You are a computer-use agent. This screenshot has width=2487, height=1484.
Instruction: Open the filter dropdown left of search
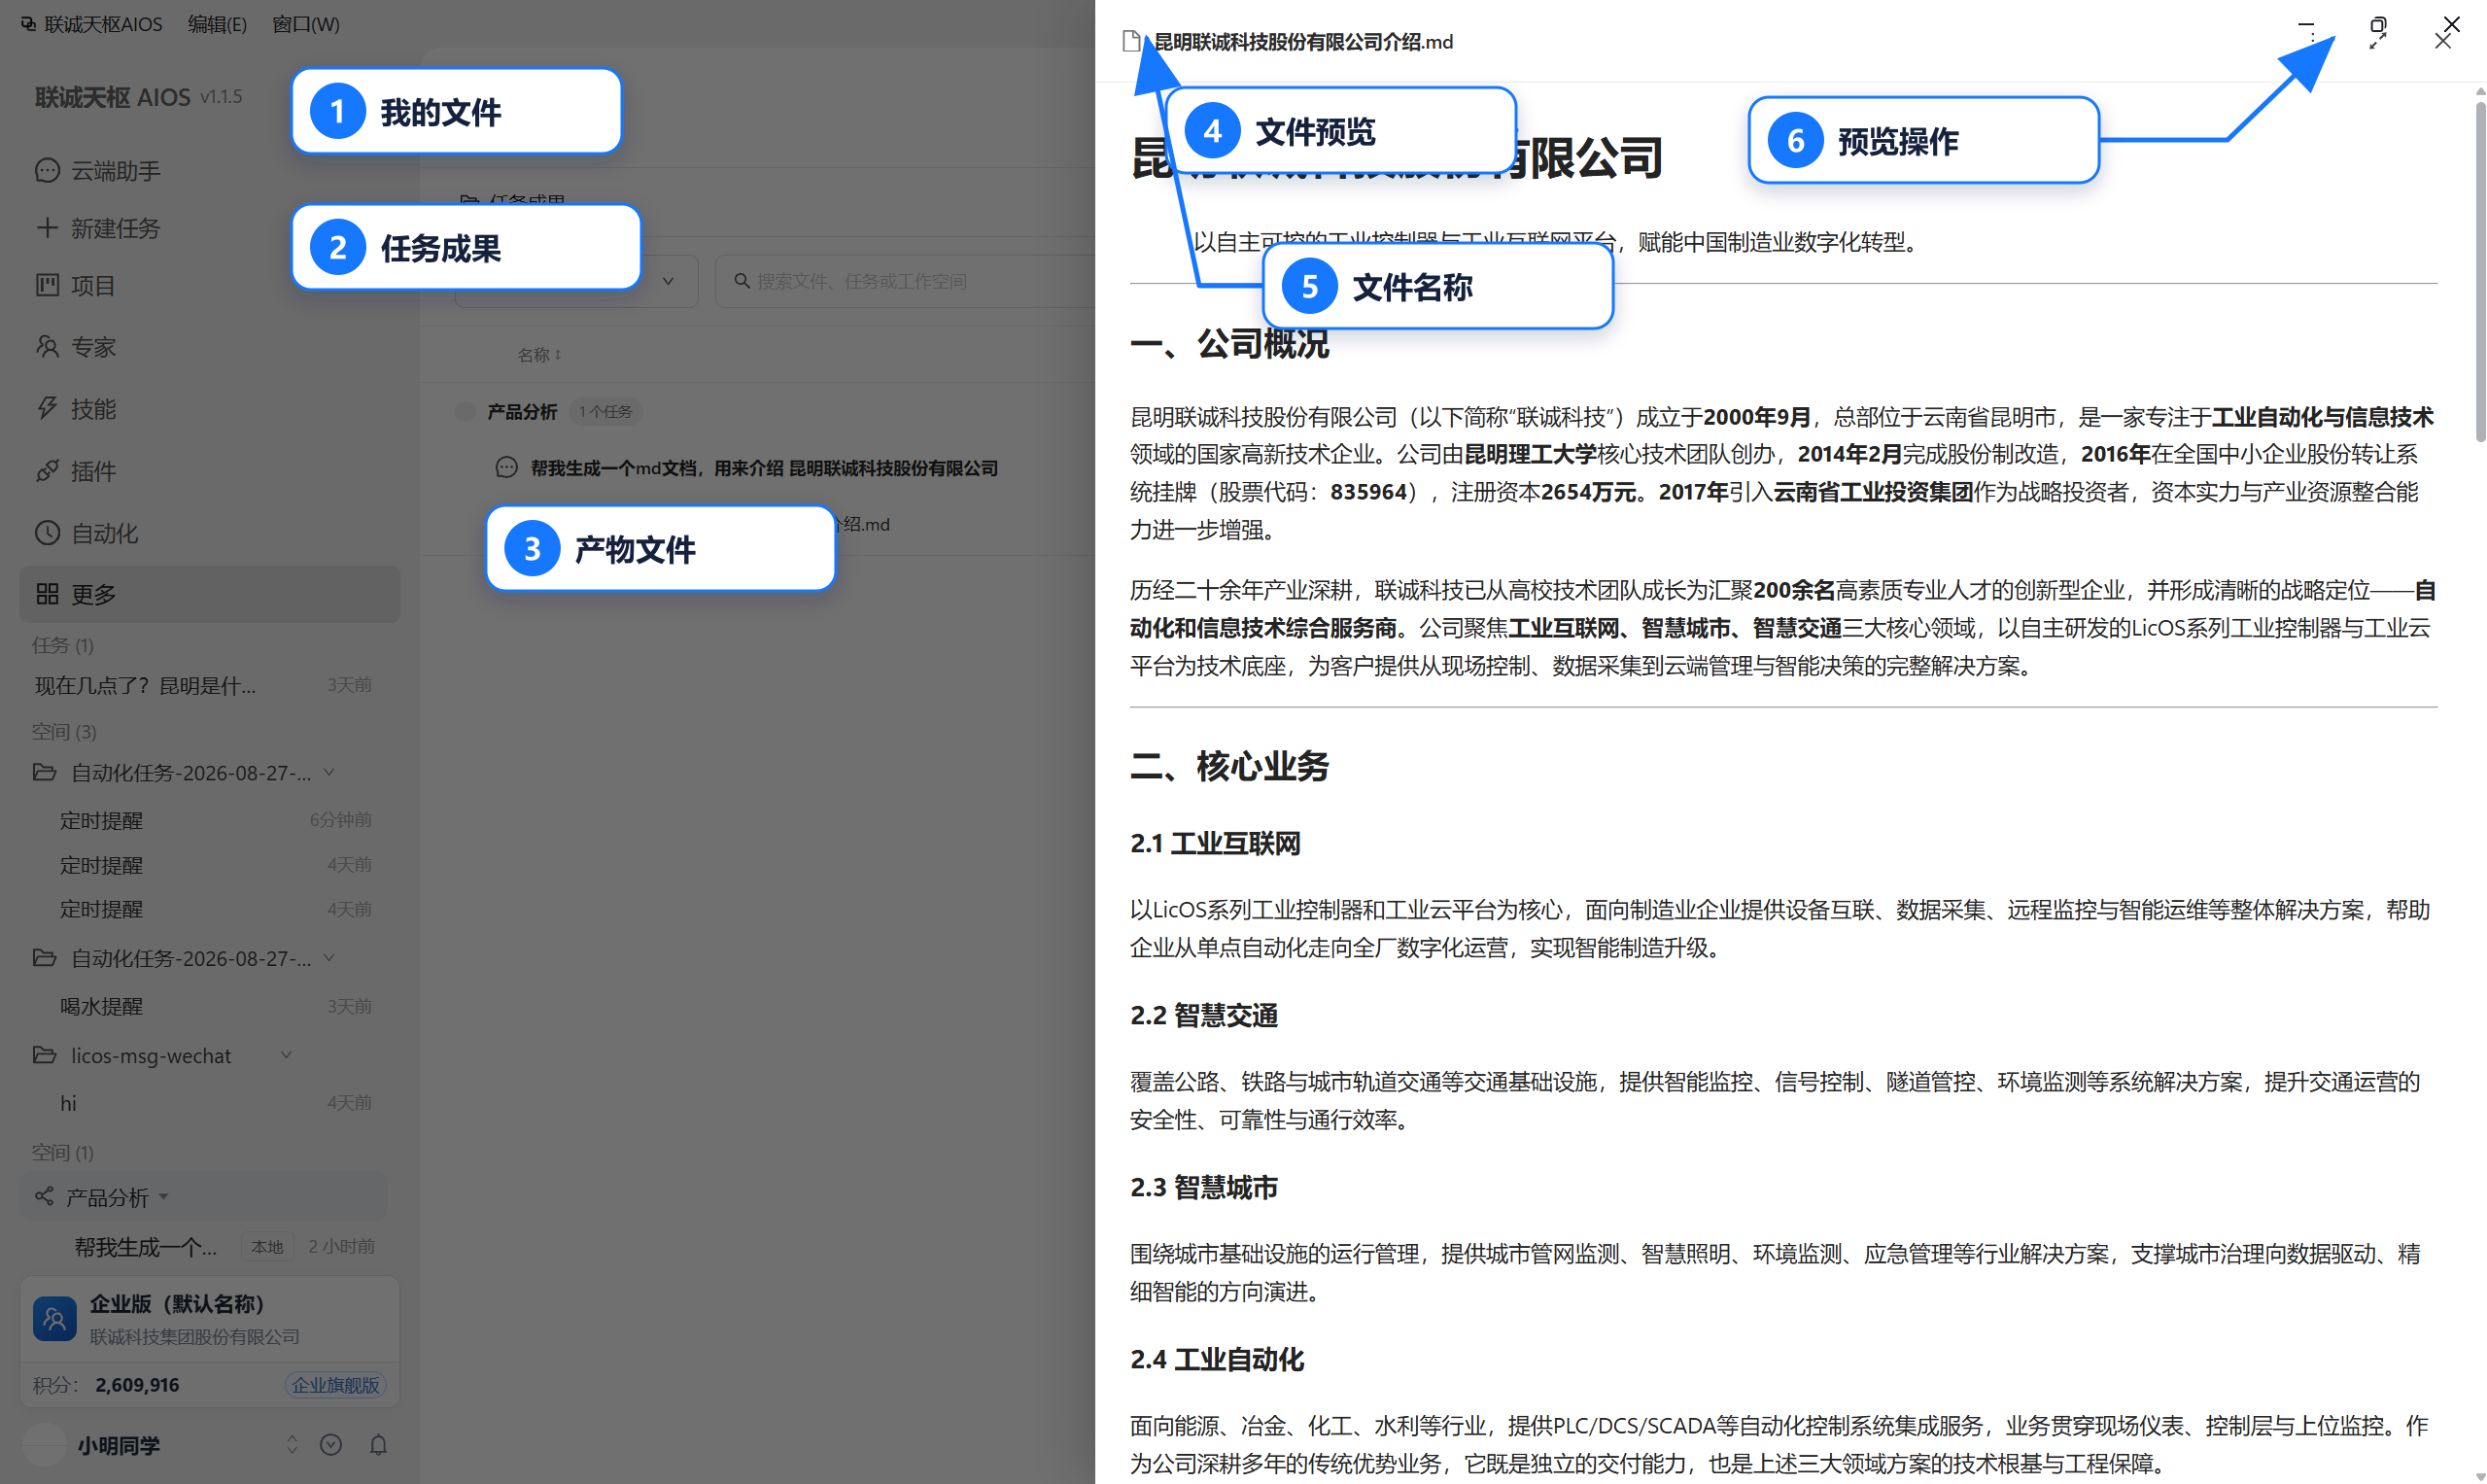(576, 281)
